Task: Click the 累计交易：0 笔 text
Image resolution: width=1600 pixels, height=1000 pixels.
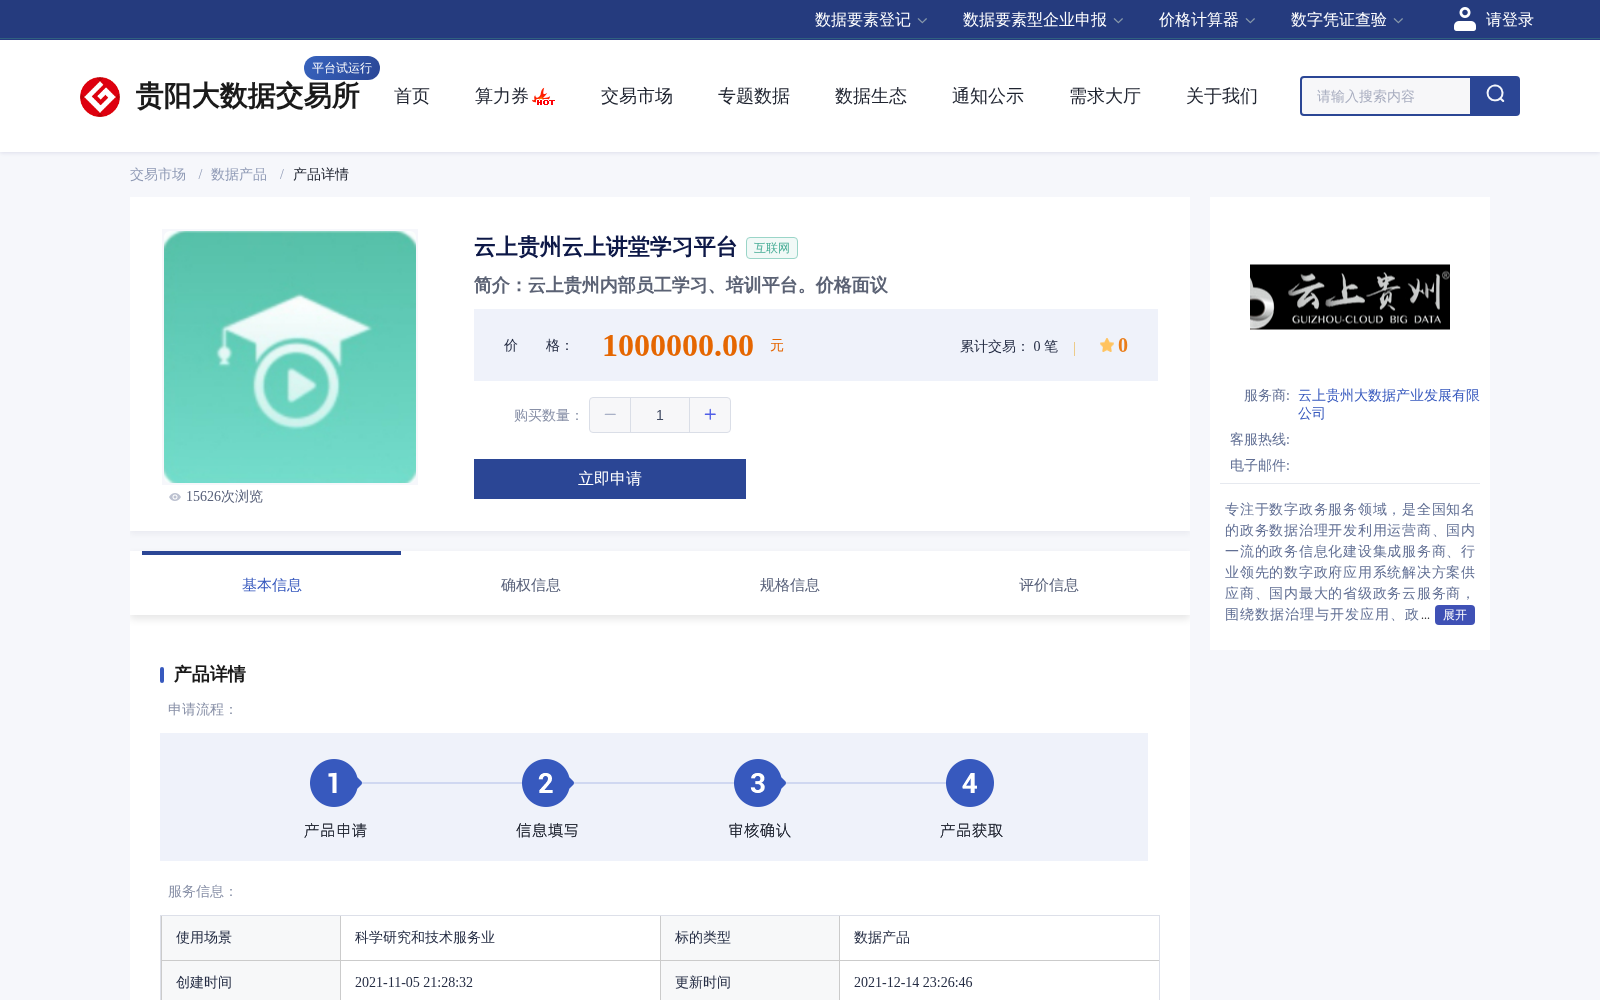Action: (1009, 346)
